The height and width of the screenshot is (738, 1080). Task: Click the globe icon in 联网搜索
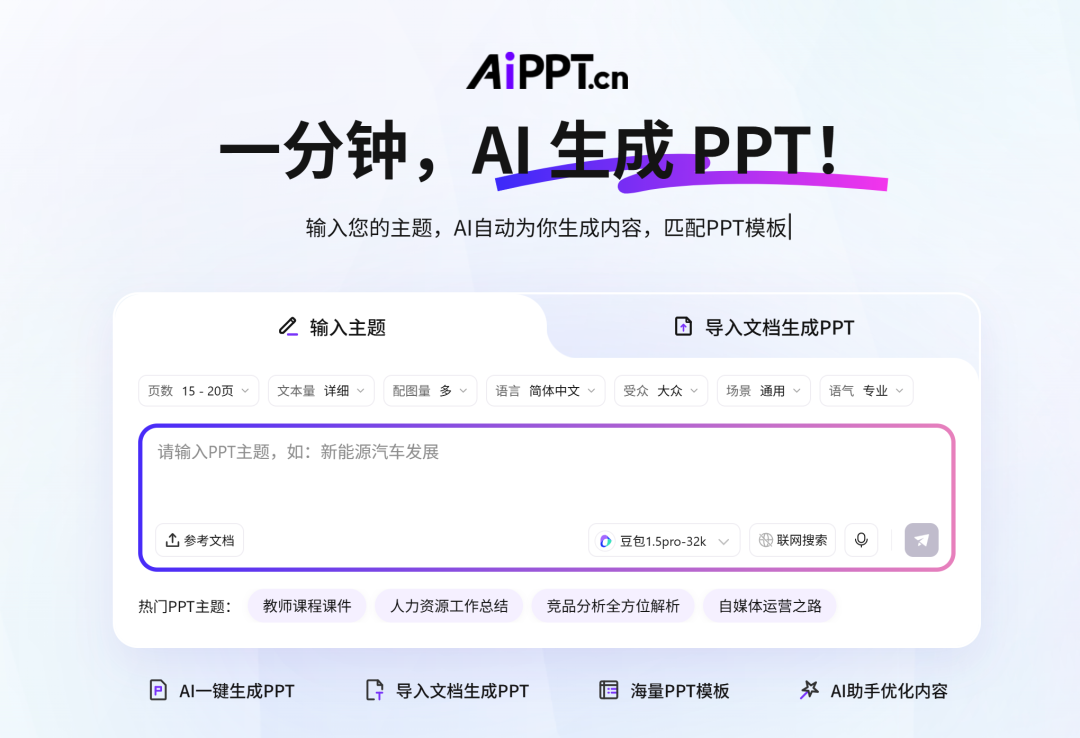coord(765,540)
